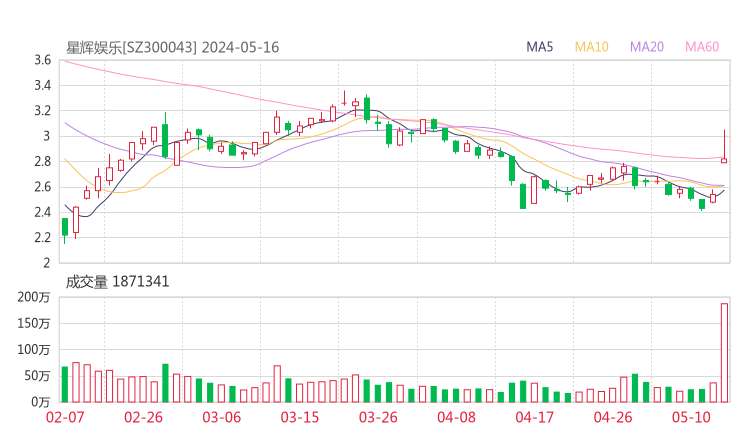Click the 200万 volume axis label
The image size is (740, 440).
tap(34, 297)
